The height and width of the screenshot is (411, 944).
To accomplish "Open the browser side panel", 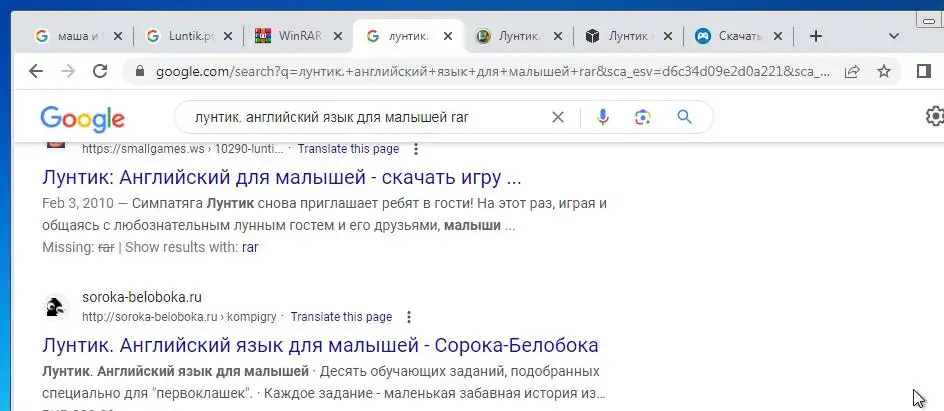I will point(924,71).
